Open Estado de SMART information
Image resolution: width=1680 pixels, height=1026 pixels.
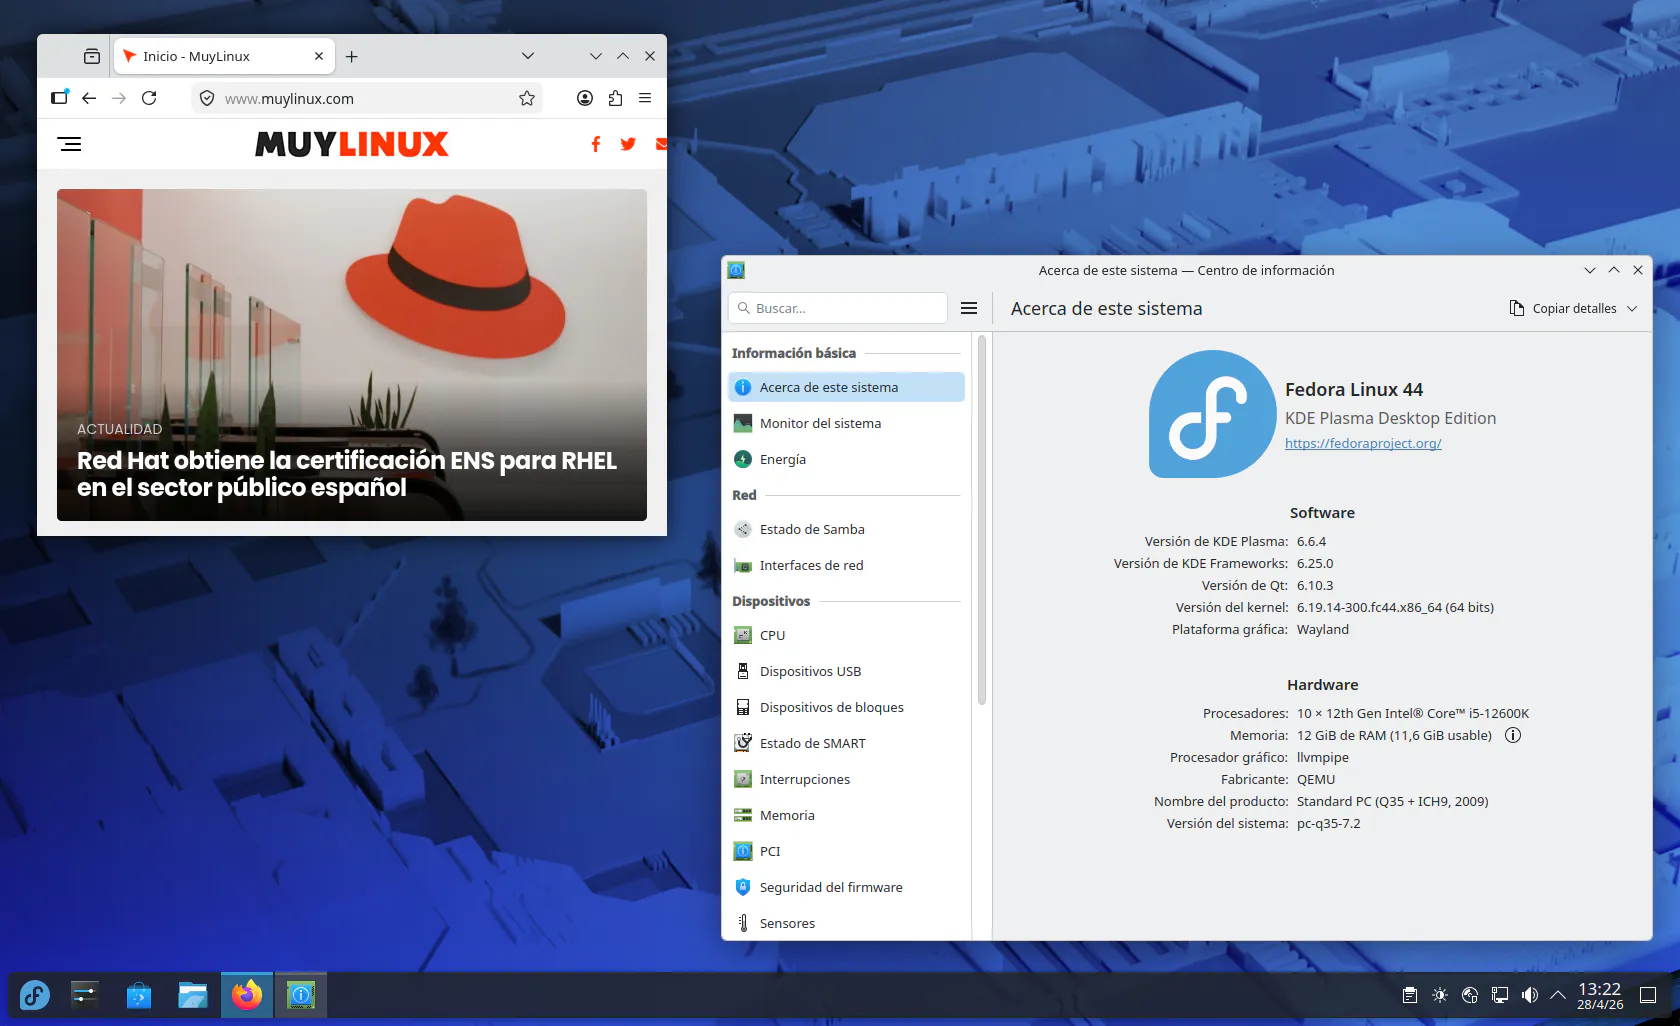point(812,743)
